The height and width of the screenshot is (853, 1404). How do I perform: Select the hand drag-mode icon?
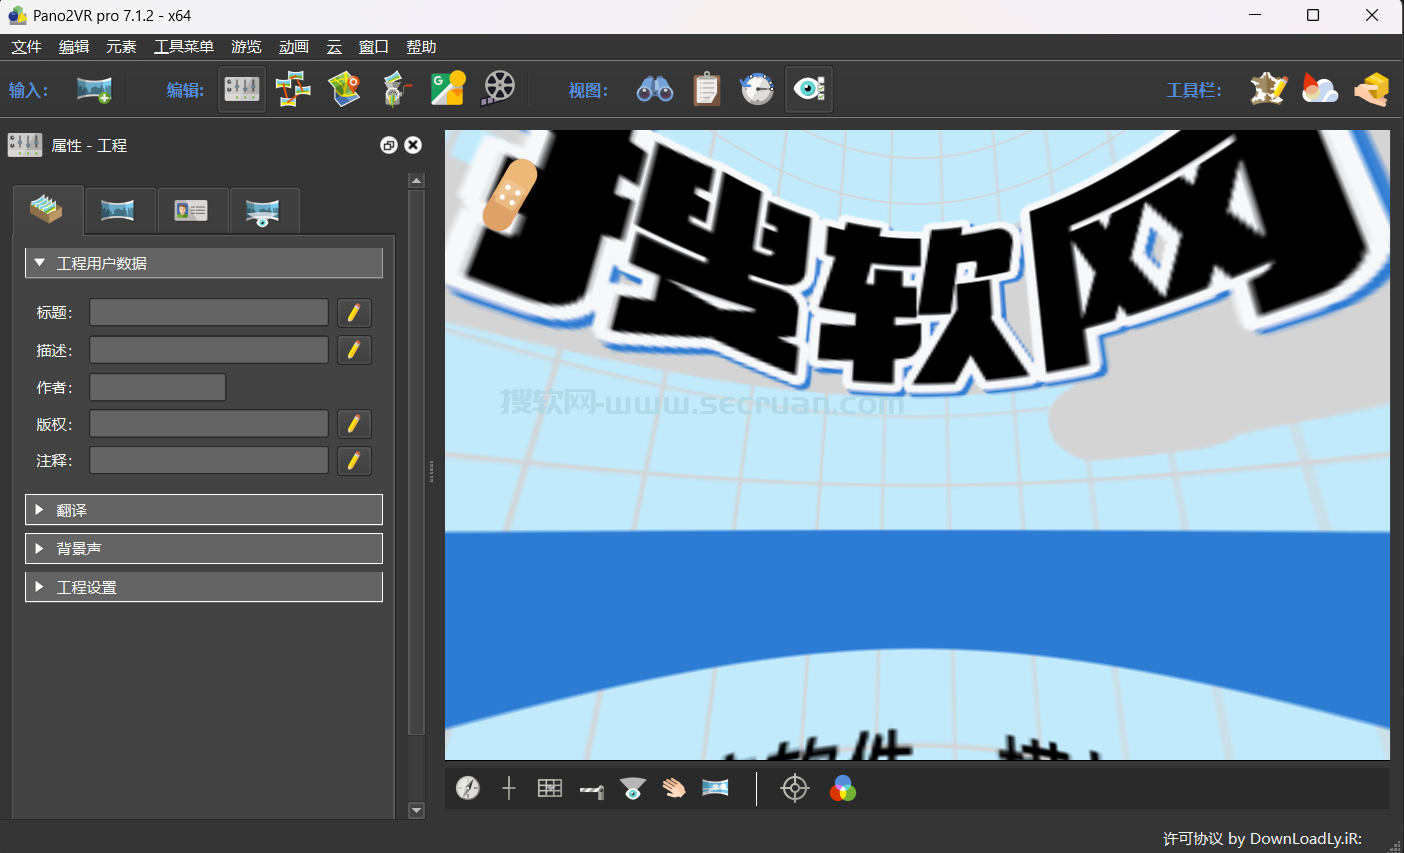point(674,788)
